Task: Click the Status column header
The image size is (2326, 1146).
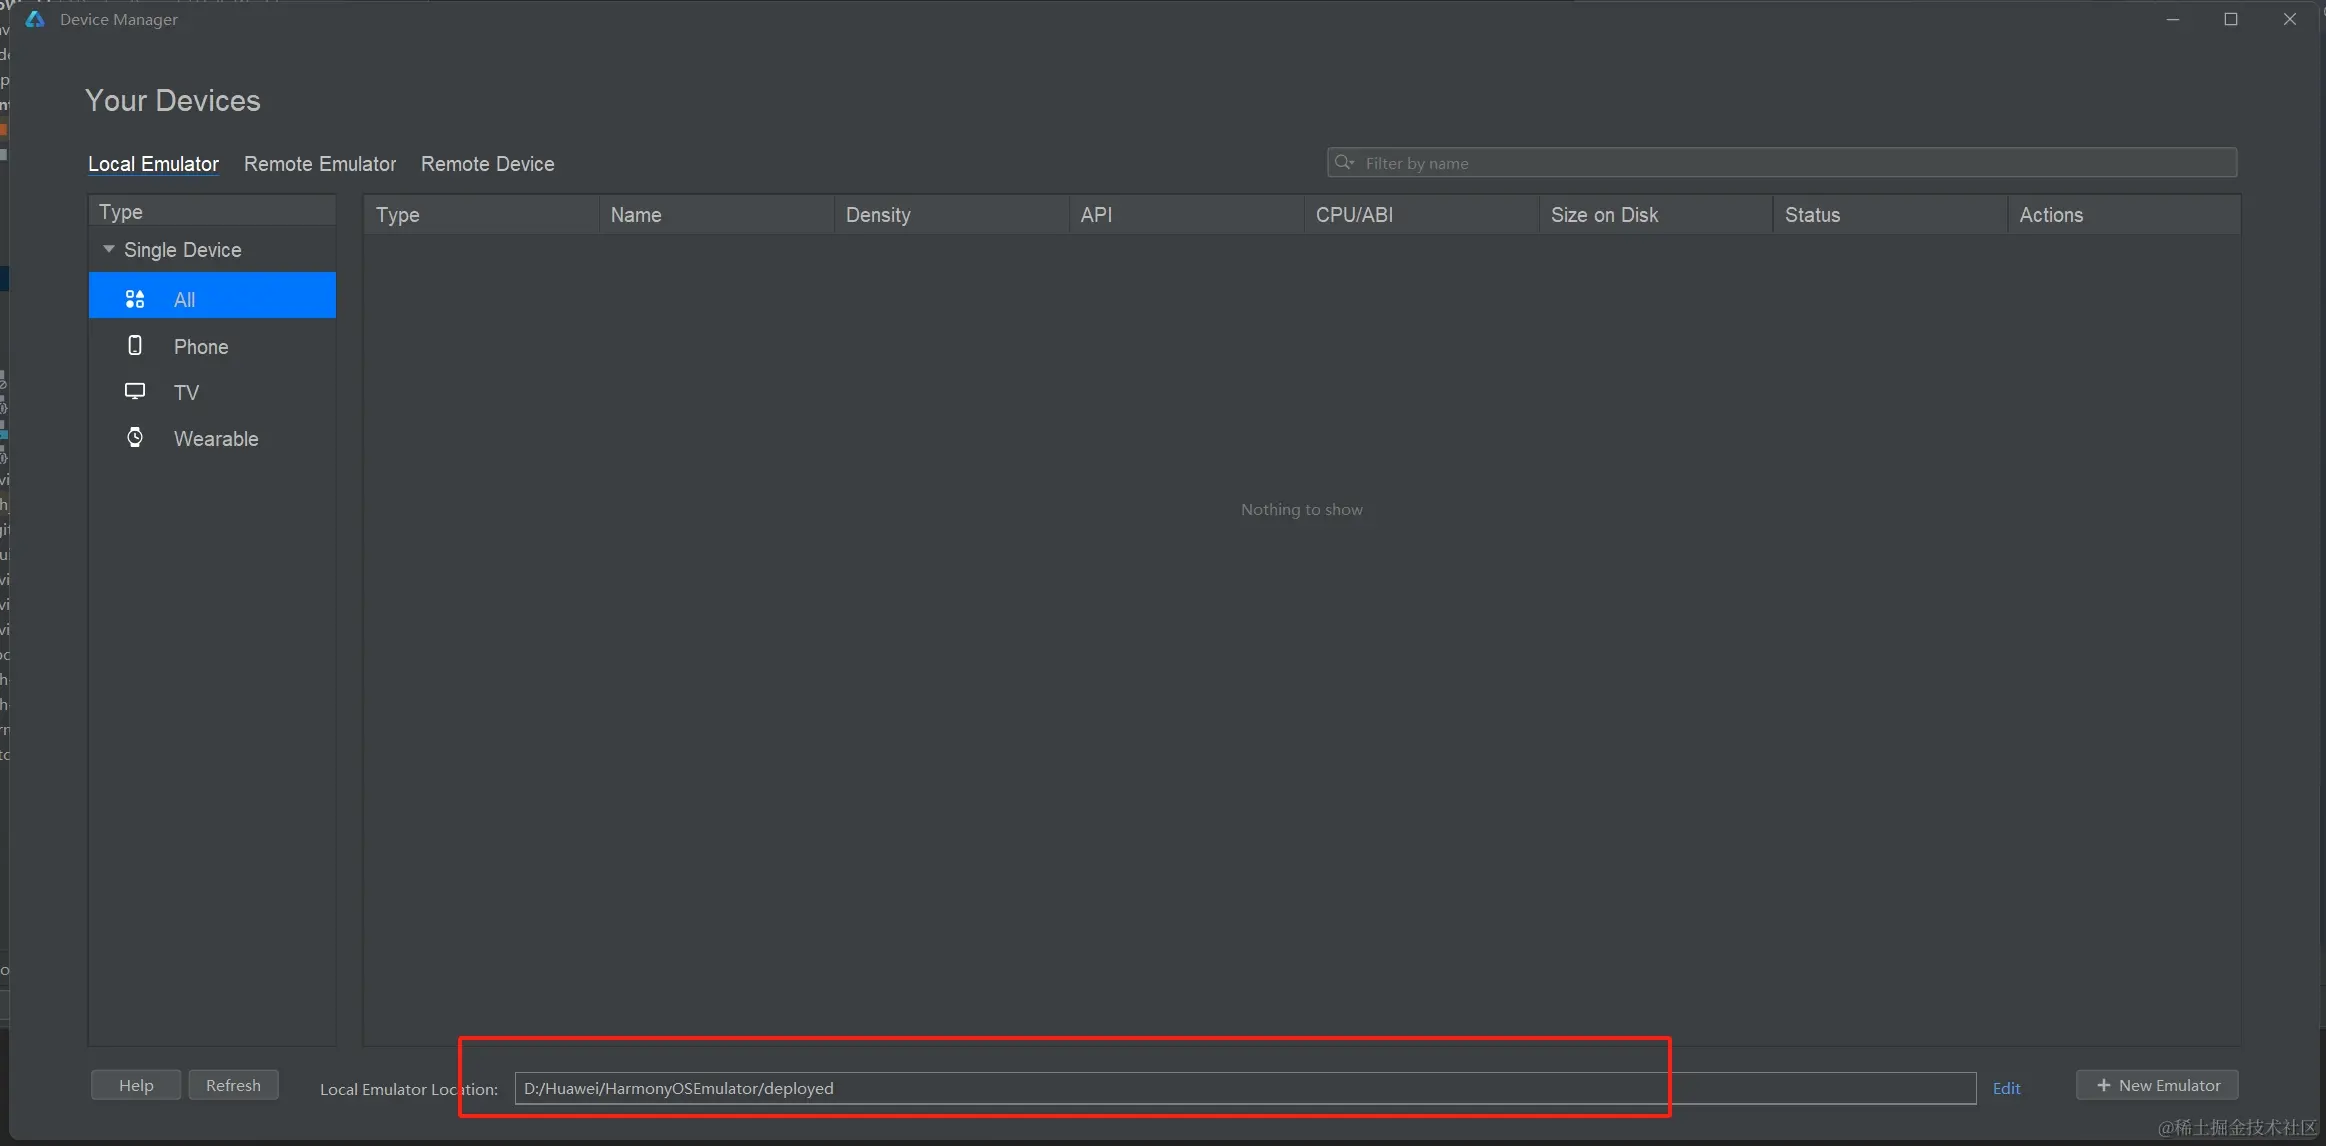Action: (x=1812, y=215)
